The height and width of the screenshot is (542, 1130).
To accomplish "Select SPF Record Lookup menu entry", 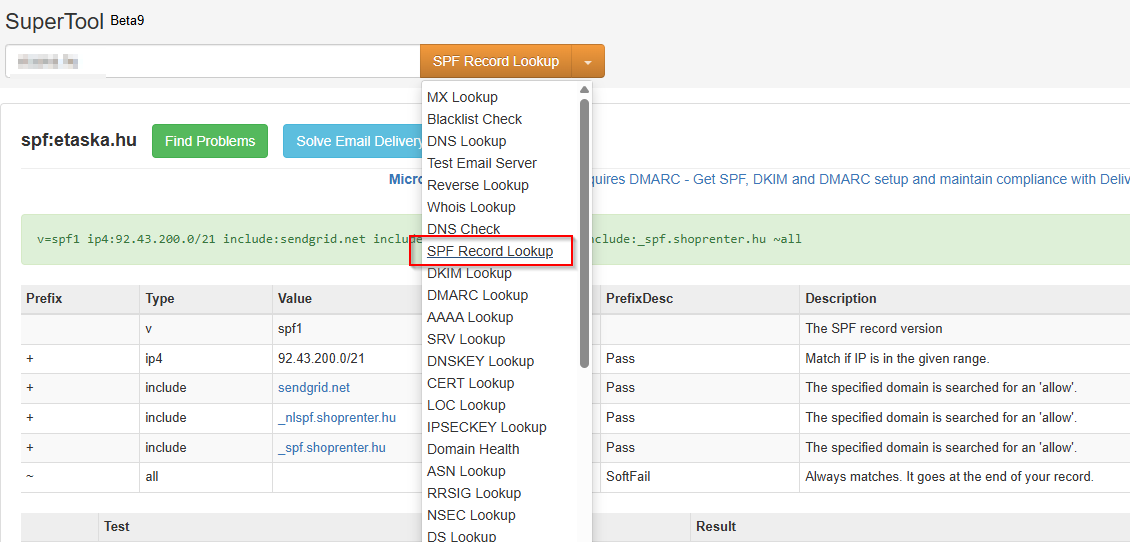I will pyautogui.click(x=490, y=251).
